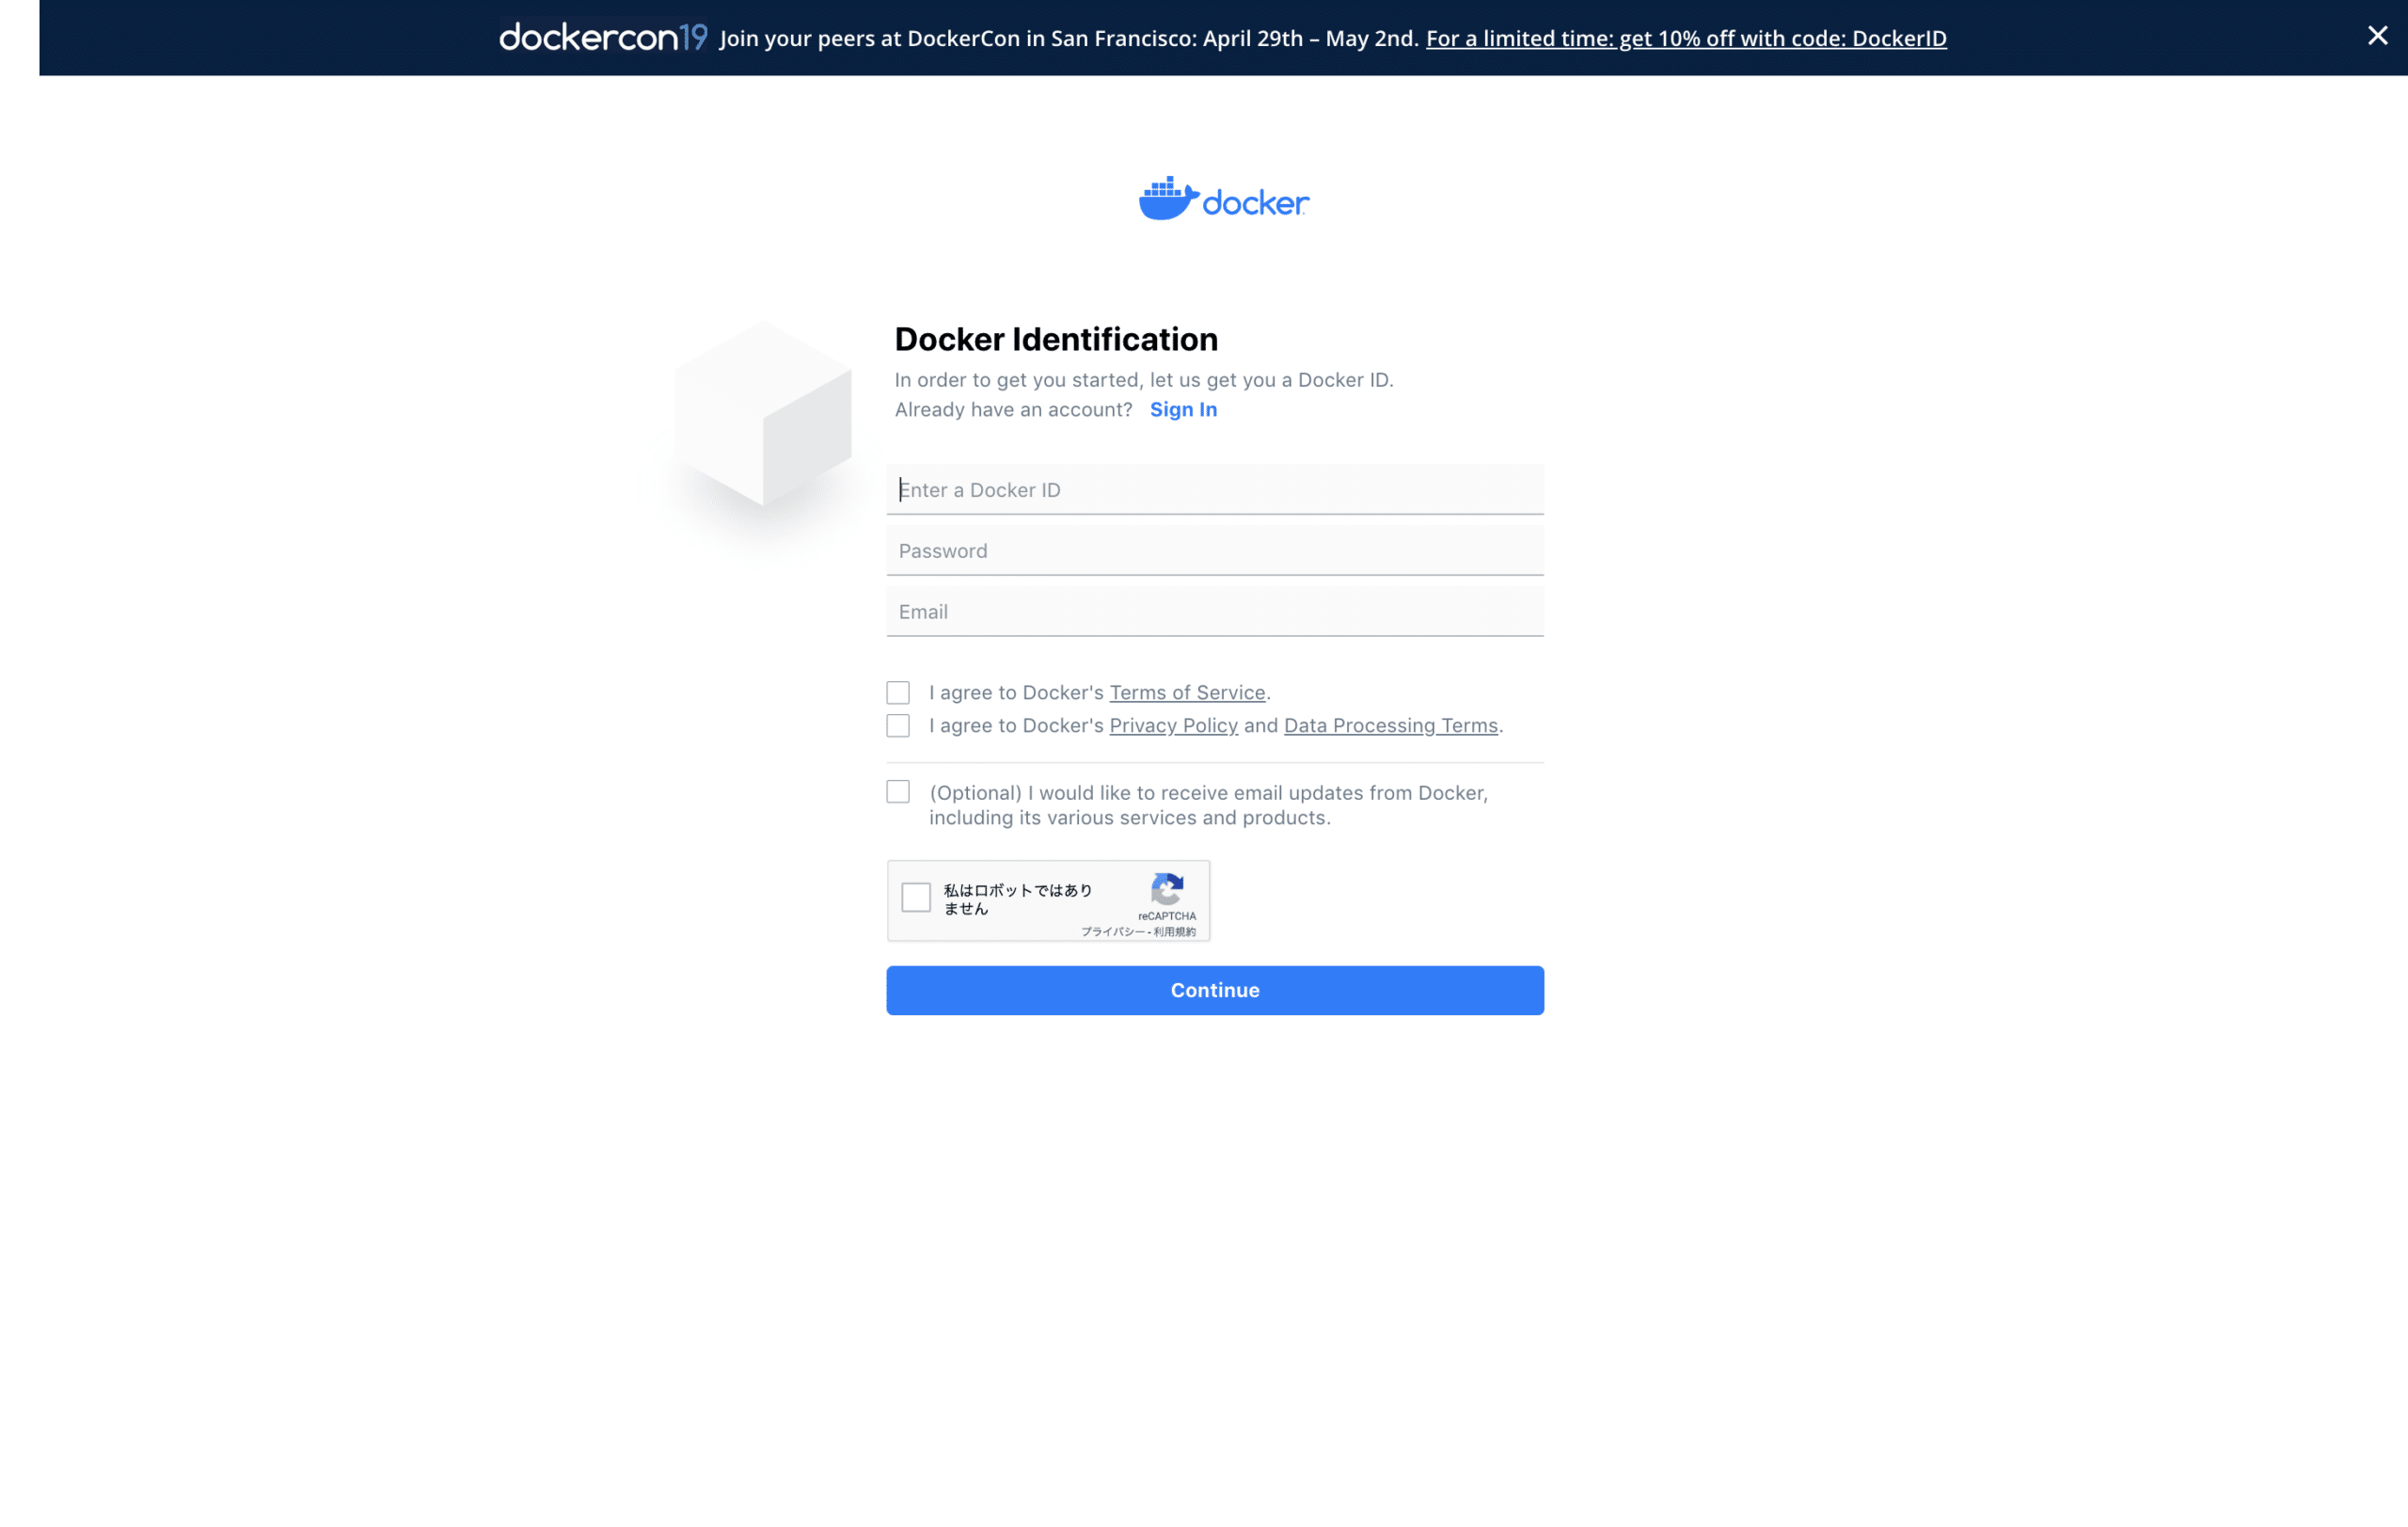Click the reCAPTCHA logo icon
Viewport: 2408px width, 1527px height.
pyautogui.click(x=1166, y=888)
